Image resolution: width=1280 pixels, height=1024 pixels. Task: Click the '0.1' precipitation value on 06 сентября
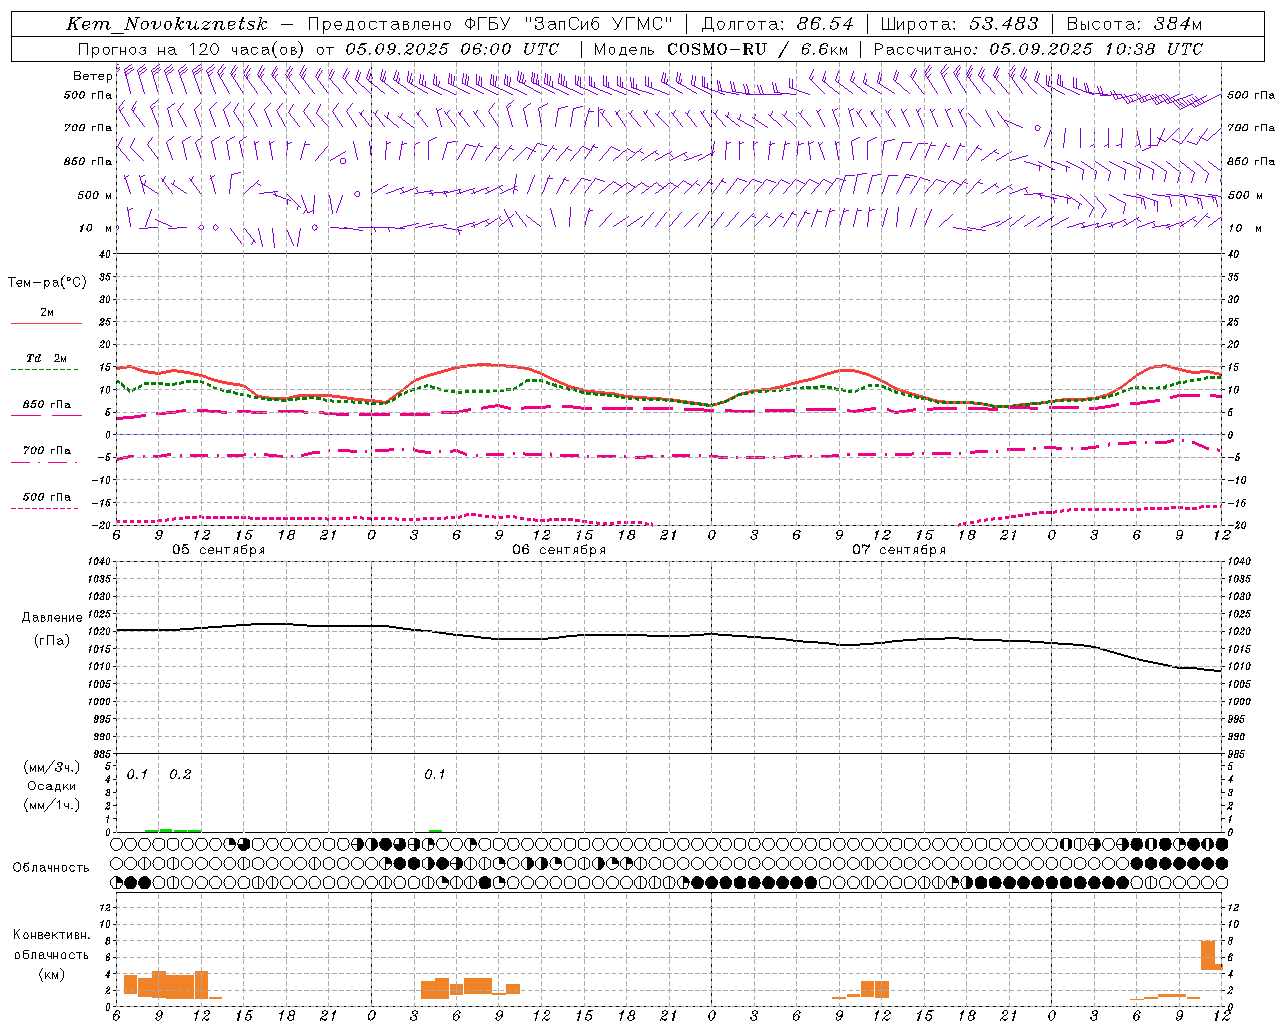click(x=434, y=774)
